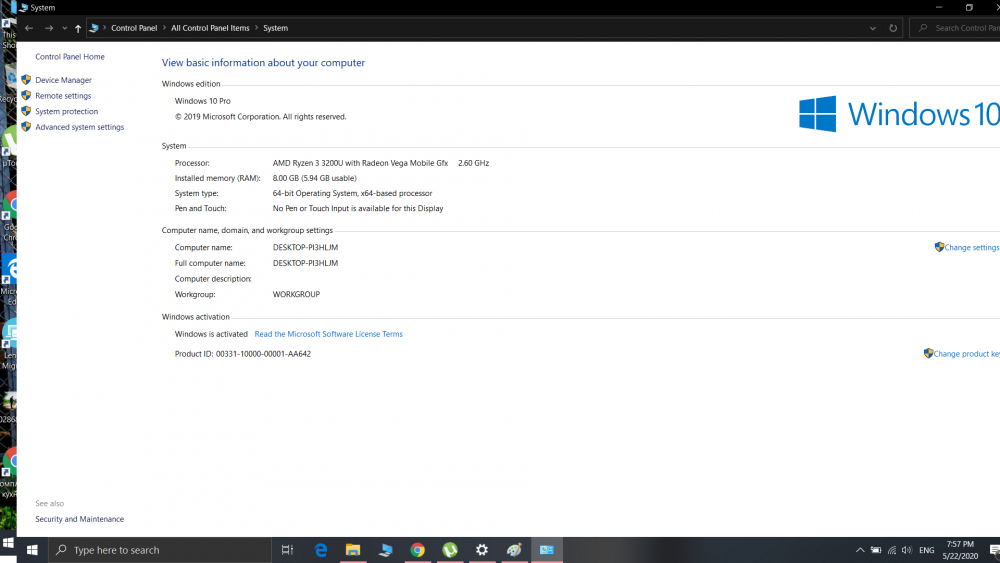Open the taskbar app next to File Explorer

pos(385,550)
